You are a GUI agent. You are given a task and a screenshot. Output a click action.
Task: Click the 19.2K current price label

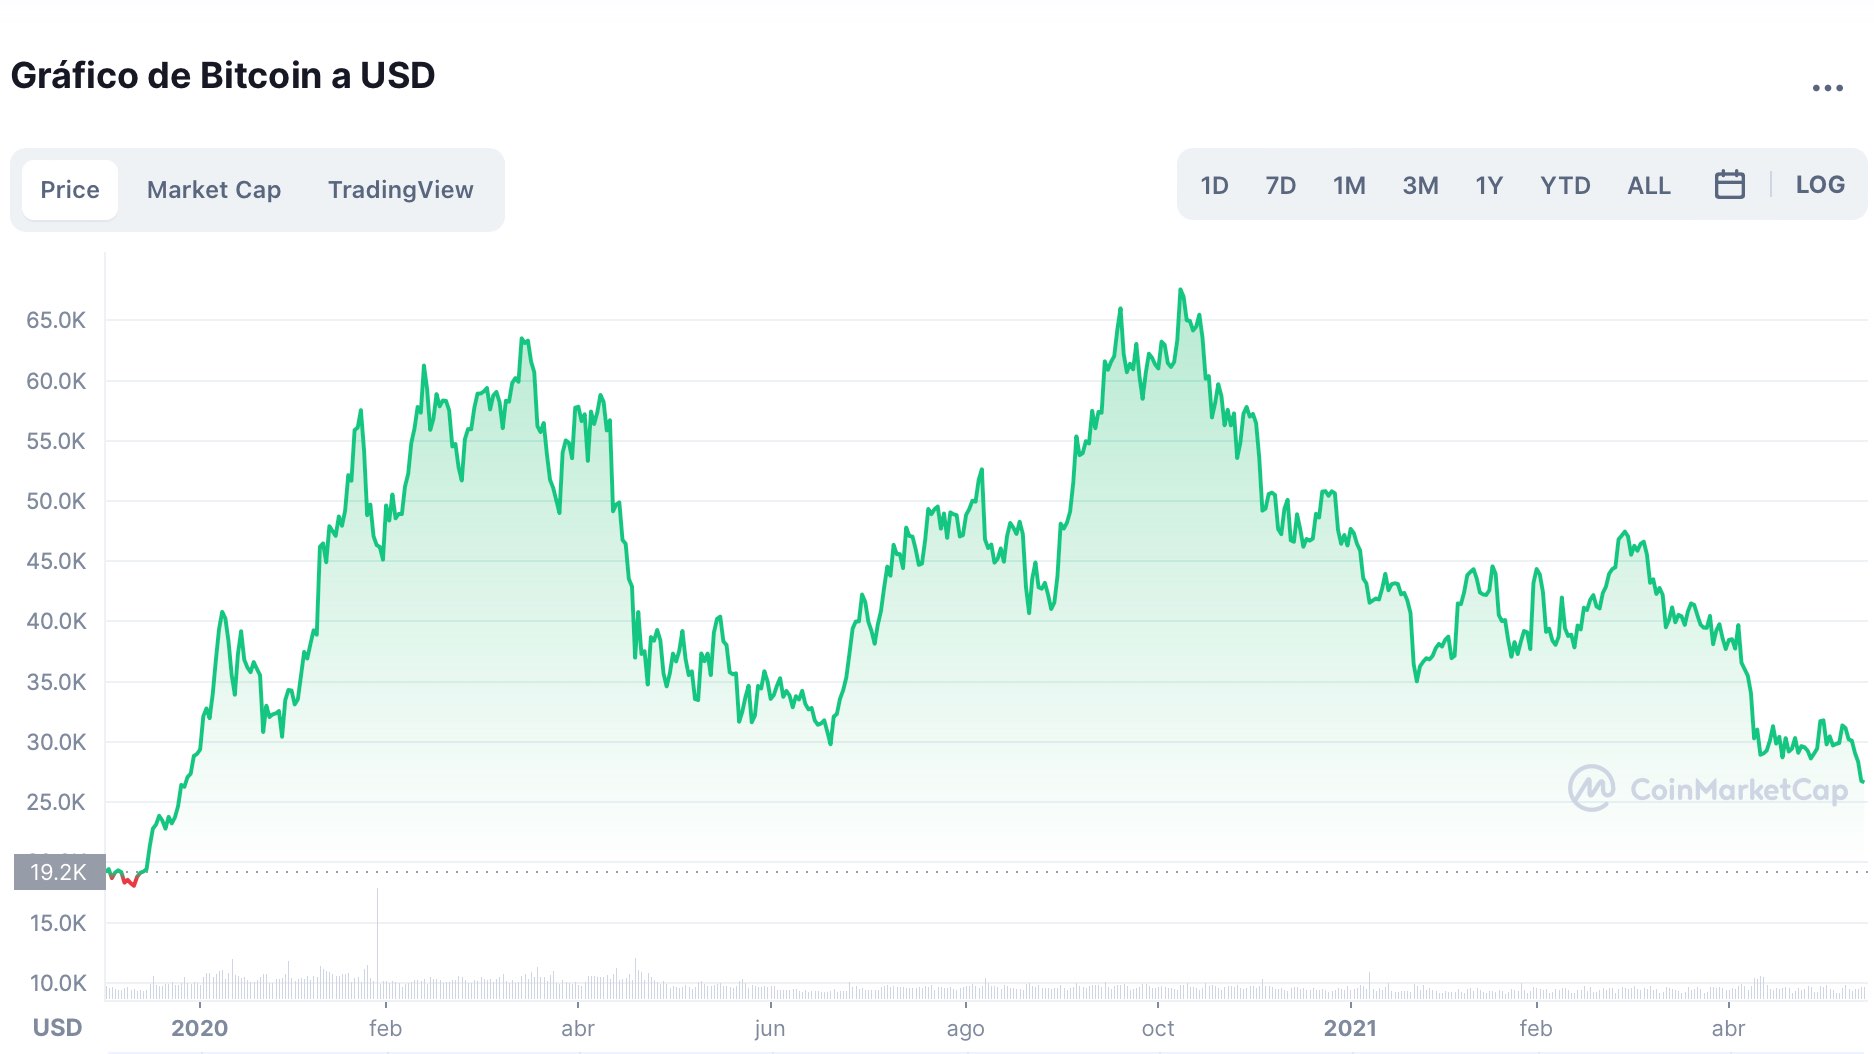click(59, 872)
